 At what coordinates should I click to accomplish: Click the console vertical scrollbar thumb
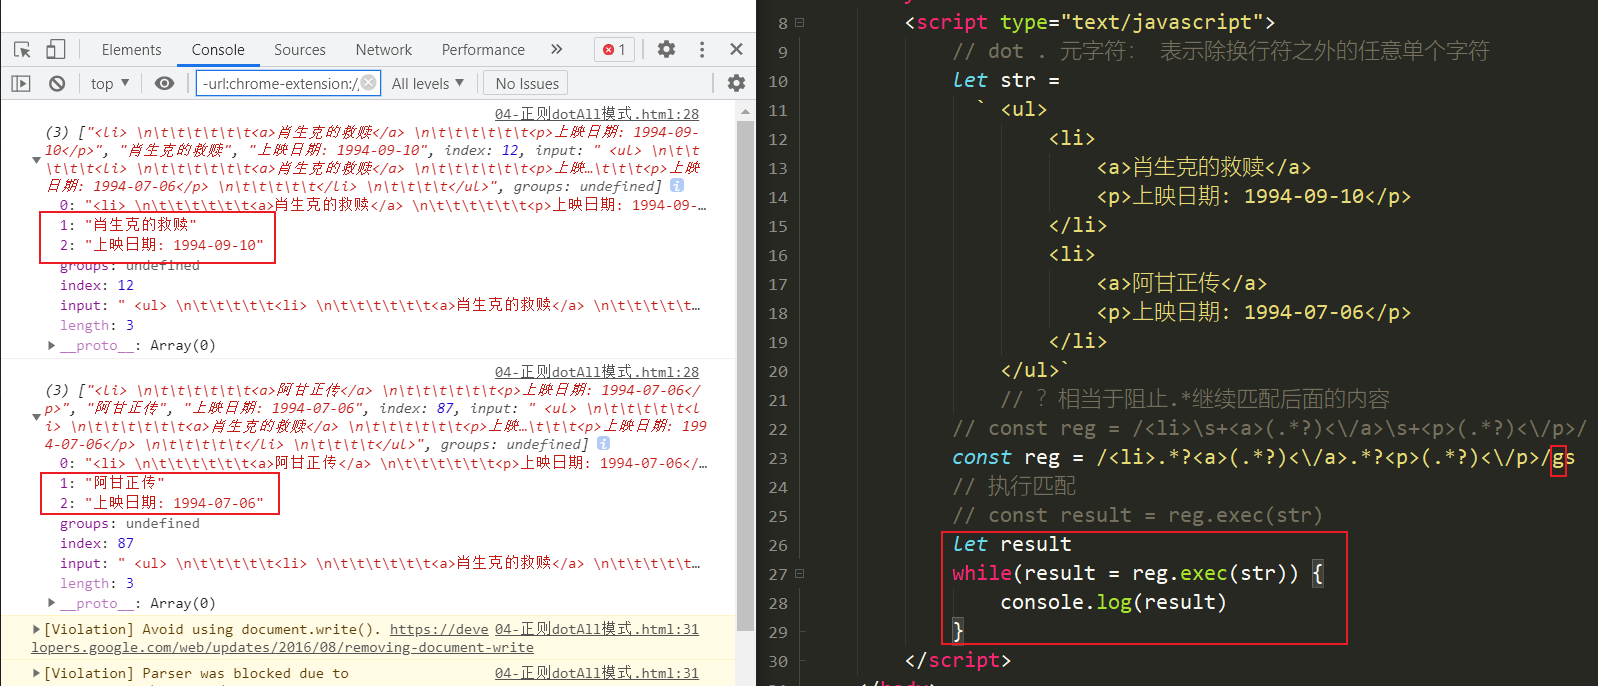click(x=745, y=376)
